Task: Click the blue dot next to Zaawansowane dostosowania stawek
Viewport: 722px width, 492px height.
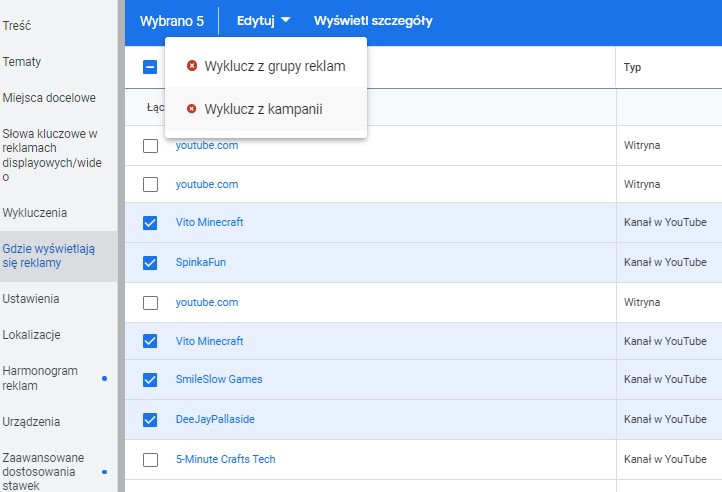Action: pos(105,472)
